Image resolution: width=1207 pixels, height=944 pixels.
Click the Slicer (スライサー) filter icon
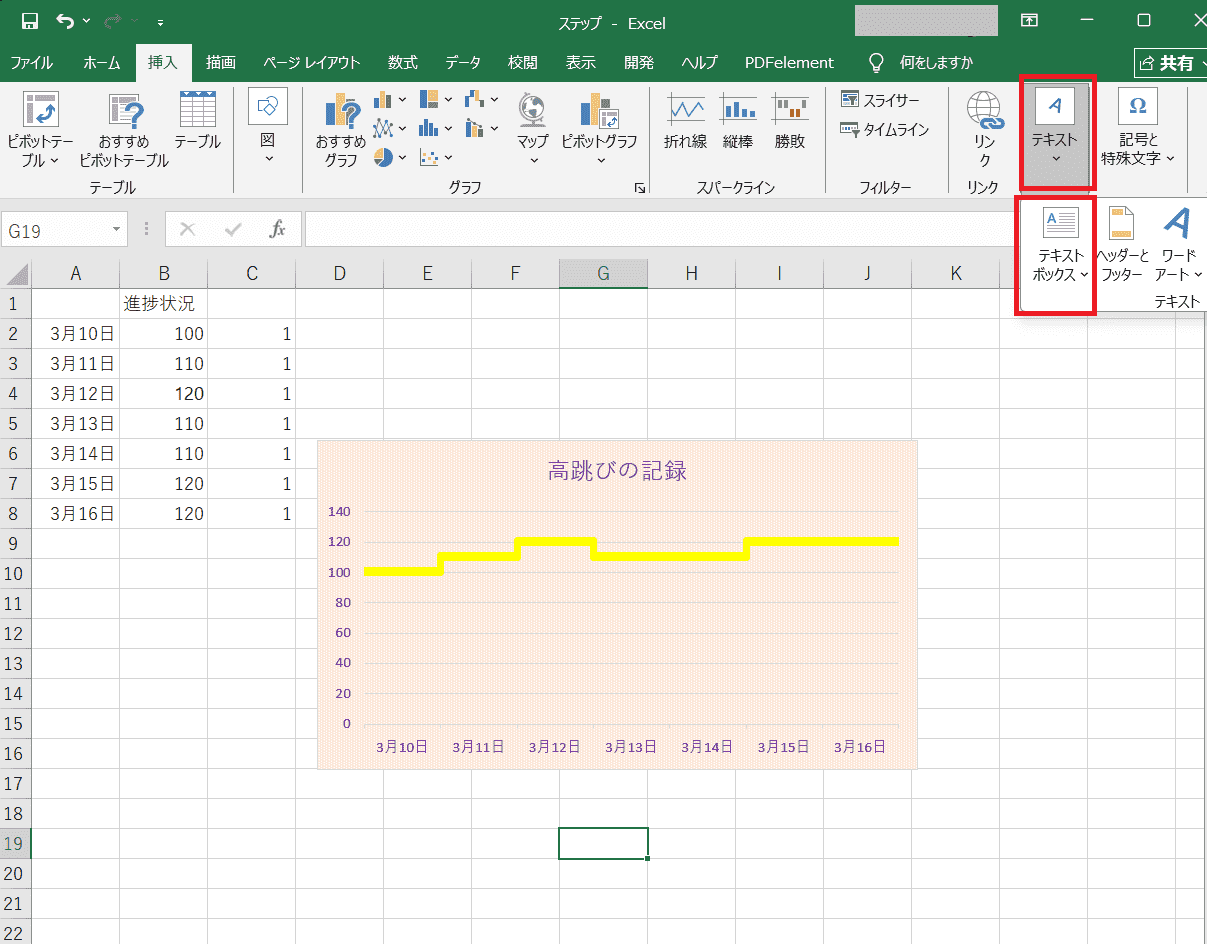tap(880, 100)
